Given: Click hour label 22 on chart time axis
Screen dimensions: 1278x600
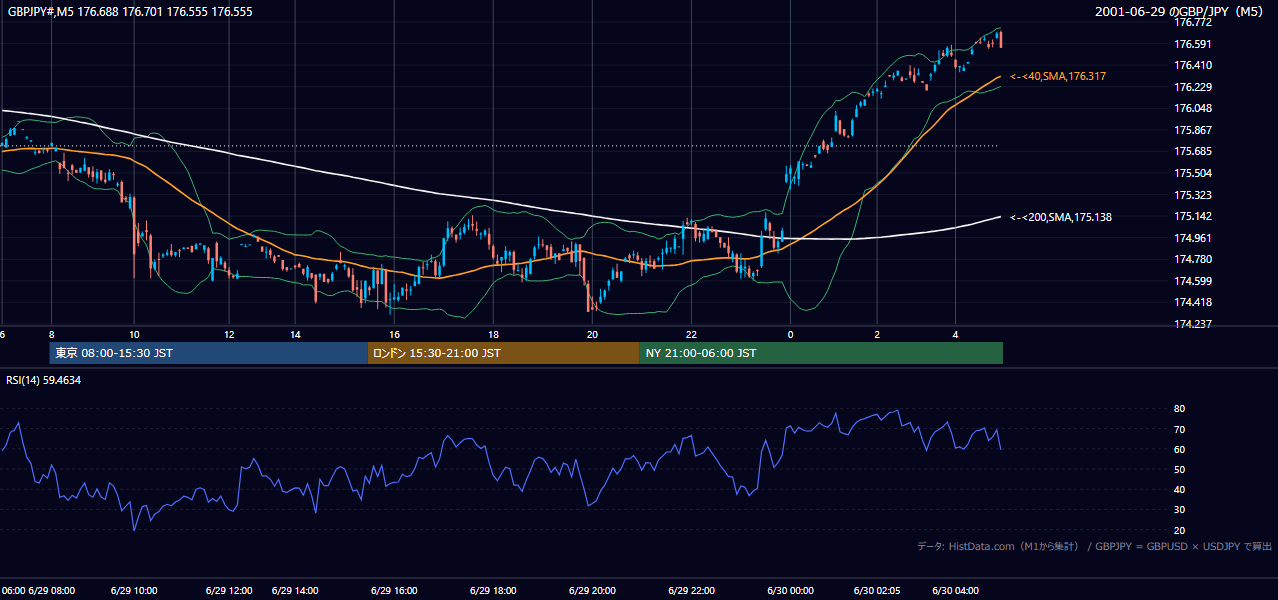Looking at the screenshot, I should (x=691, y=334).
